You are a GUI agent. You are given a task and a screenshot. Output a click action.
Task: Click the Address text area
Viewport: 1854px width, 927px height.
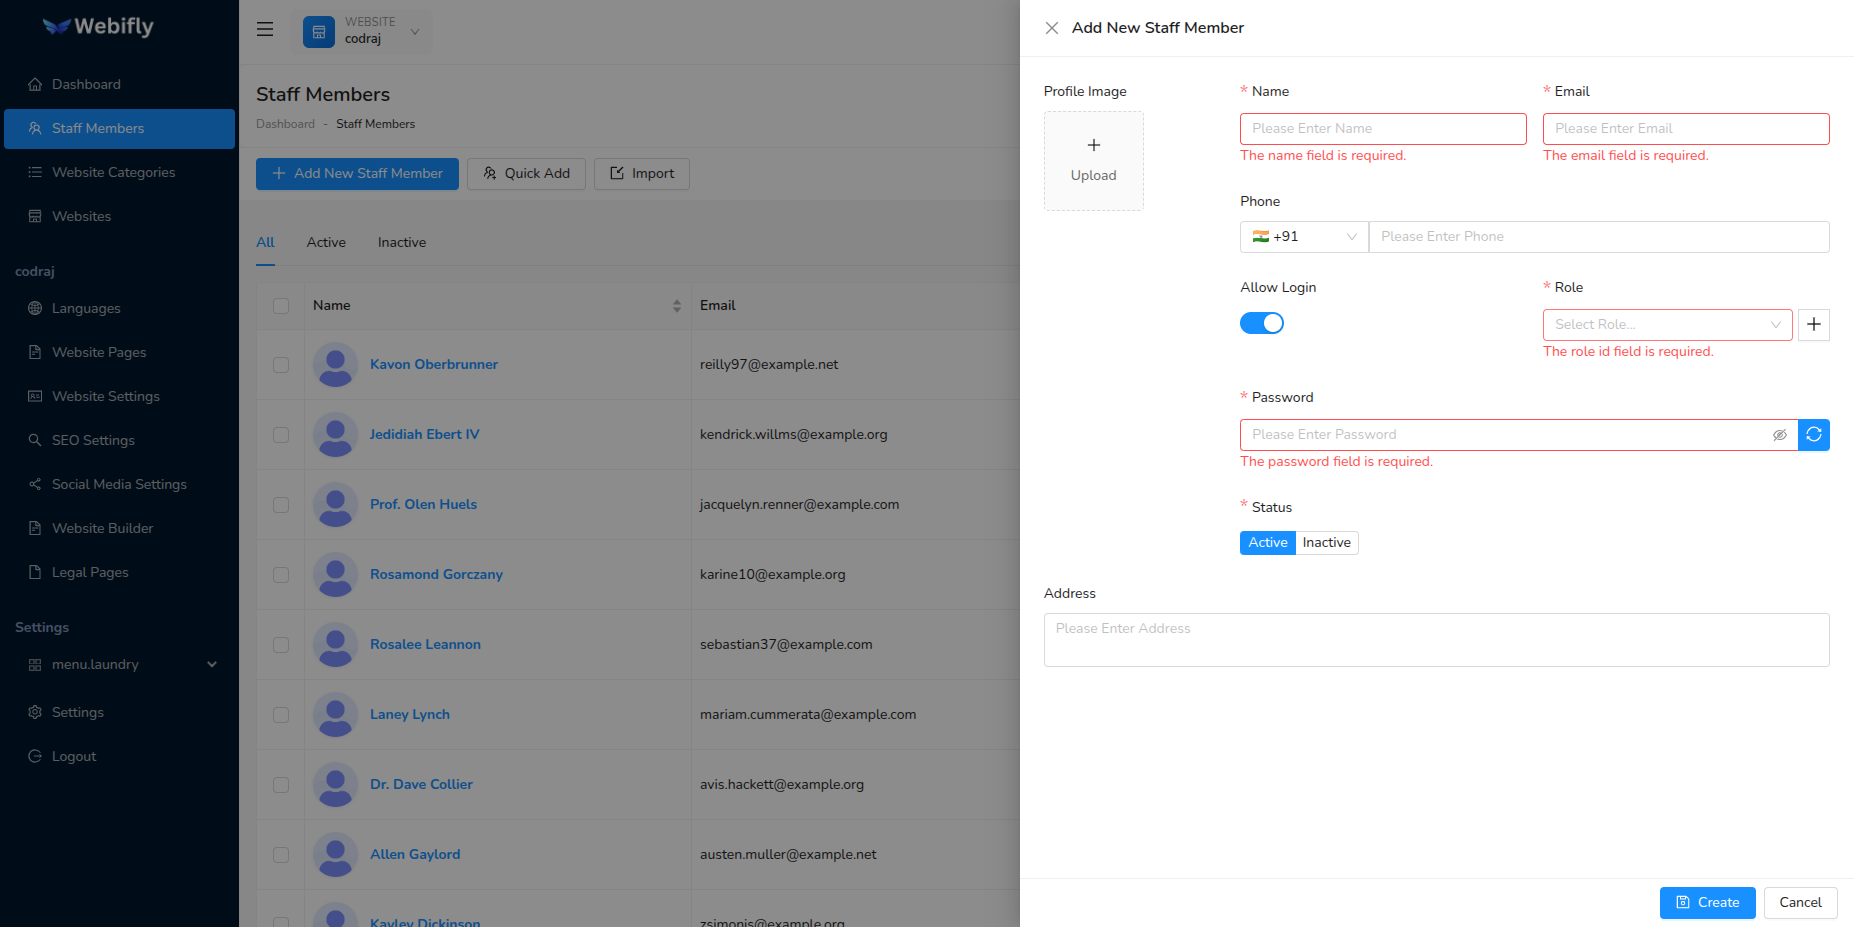tap(1436, 640)
